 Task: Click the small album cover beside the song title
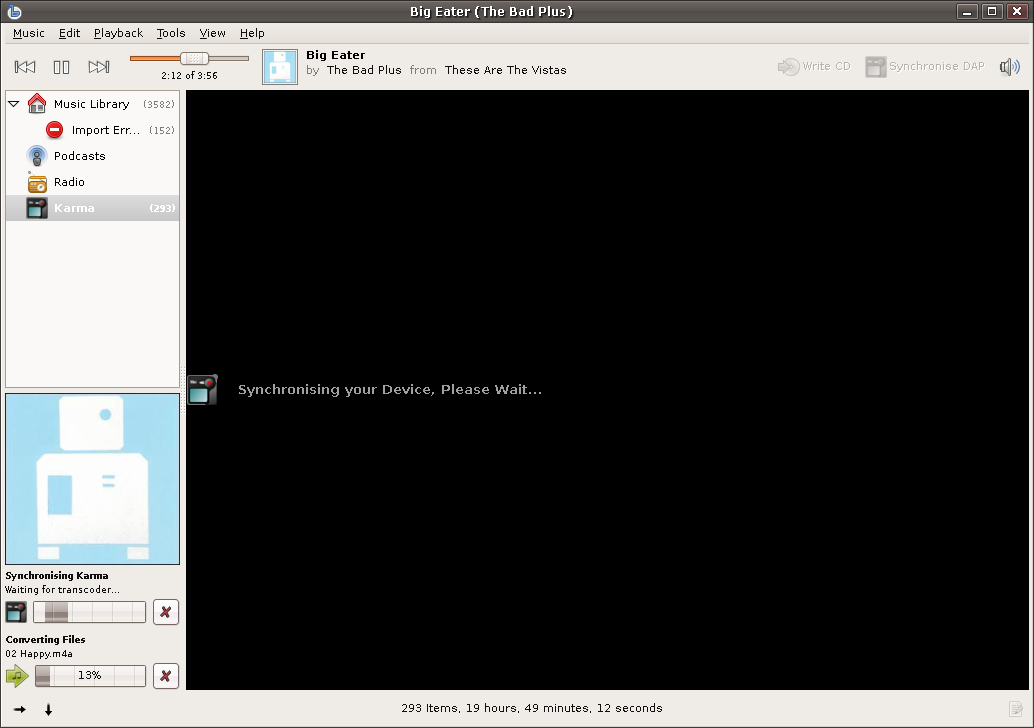(280, 67)
